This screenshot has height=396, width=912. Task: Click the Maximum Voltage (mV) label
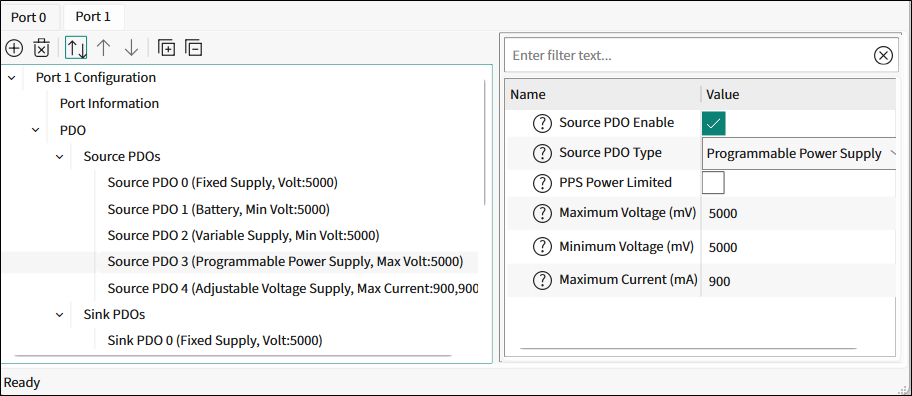click(x=628, y=213)
